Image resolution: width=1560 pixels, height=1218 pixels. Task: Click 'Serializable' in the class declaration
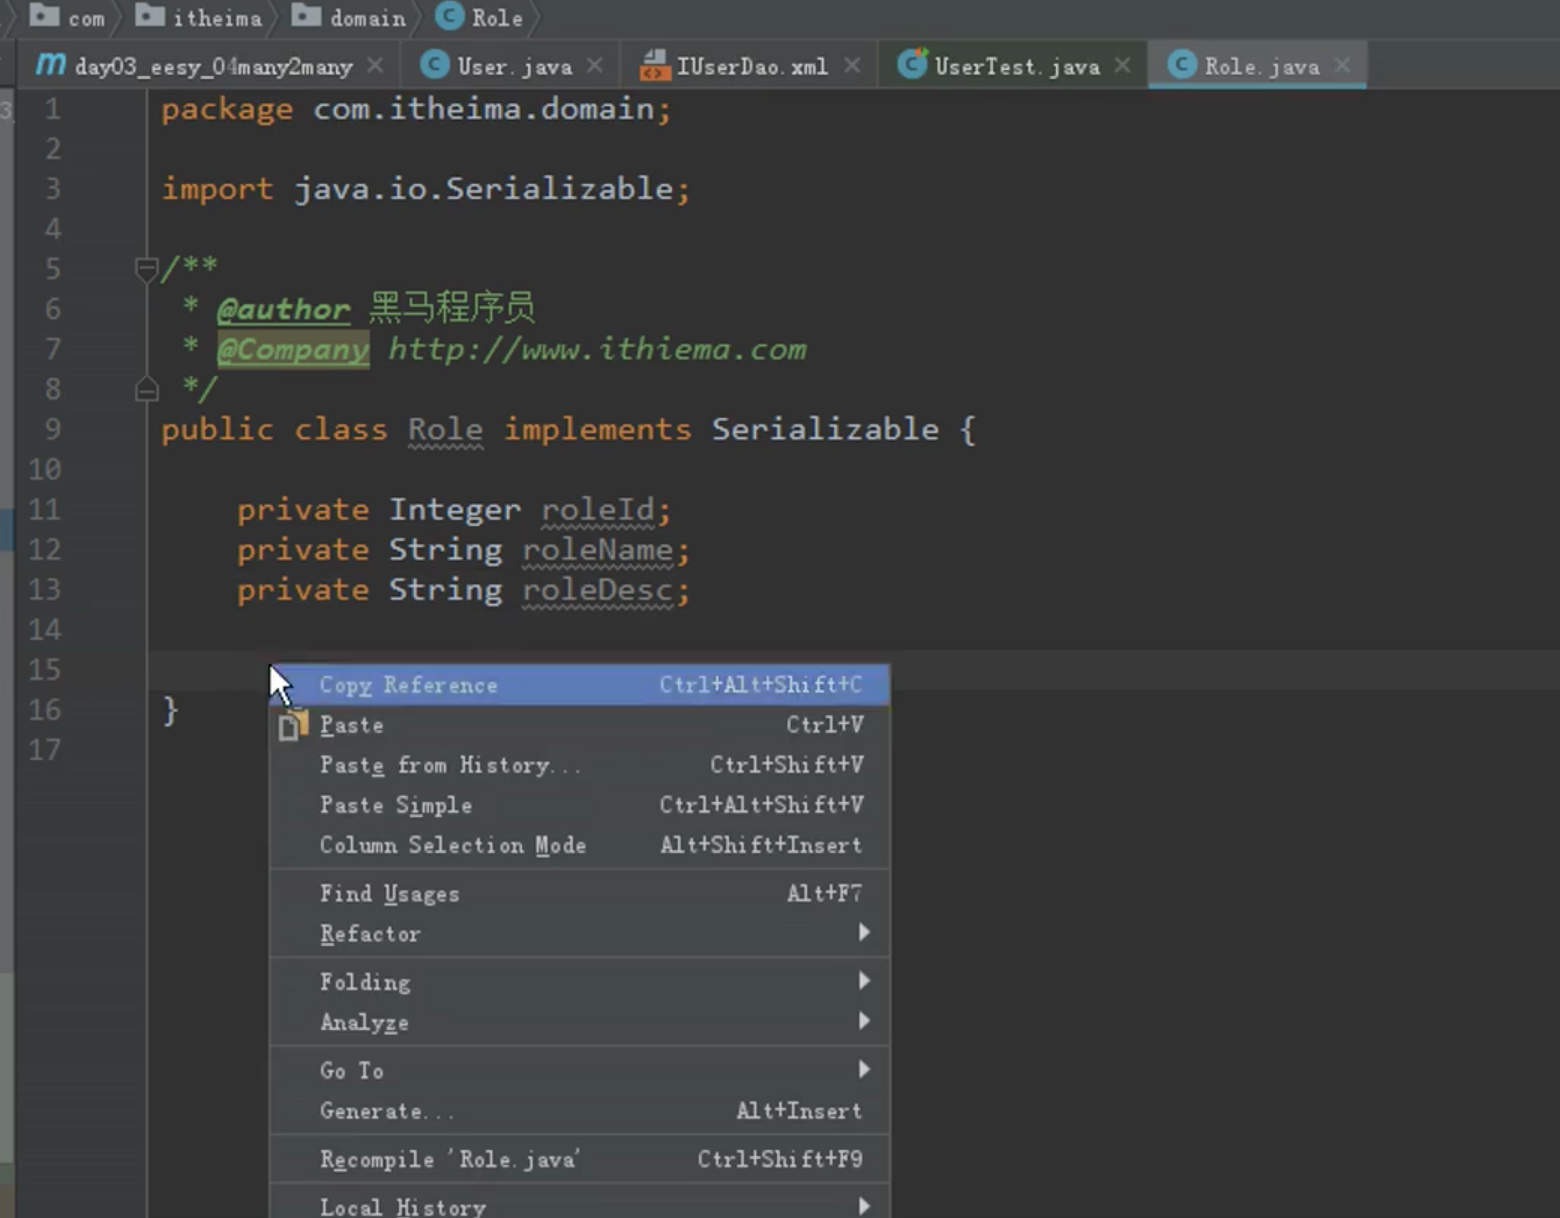[825, 429]
